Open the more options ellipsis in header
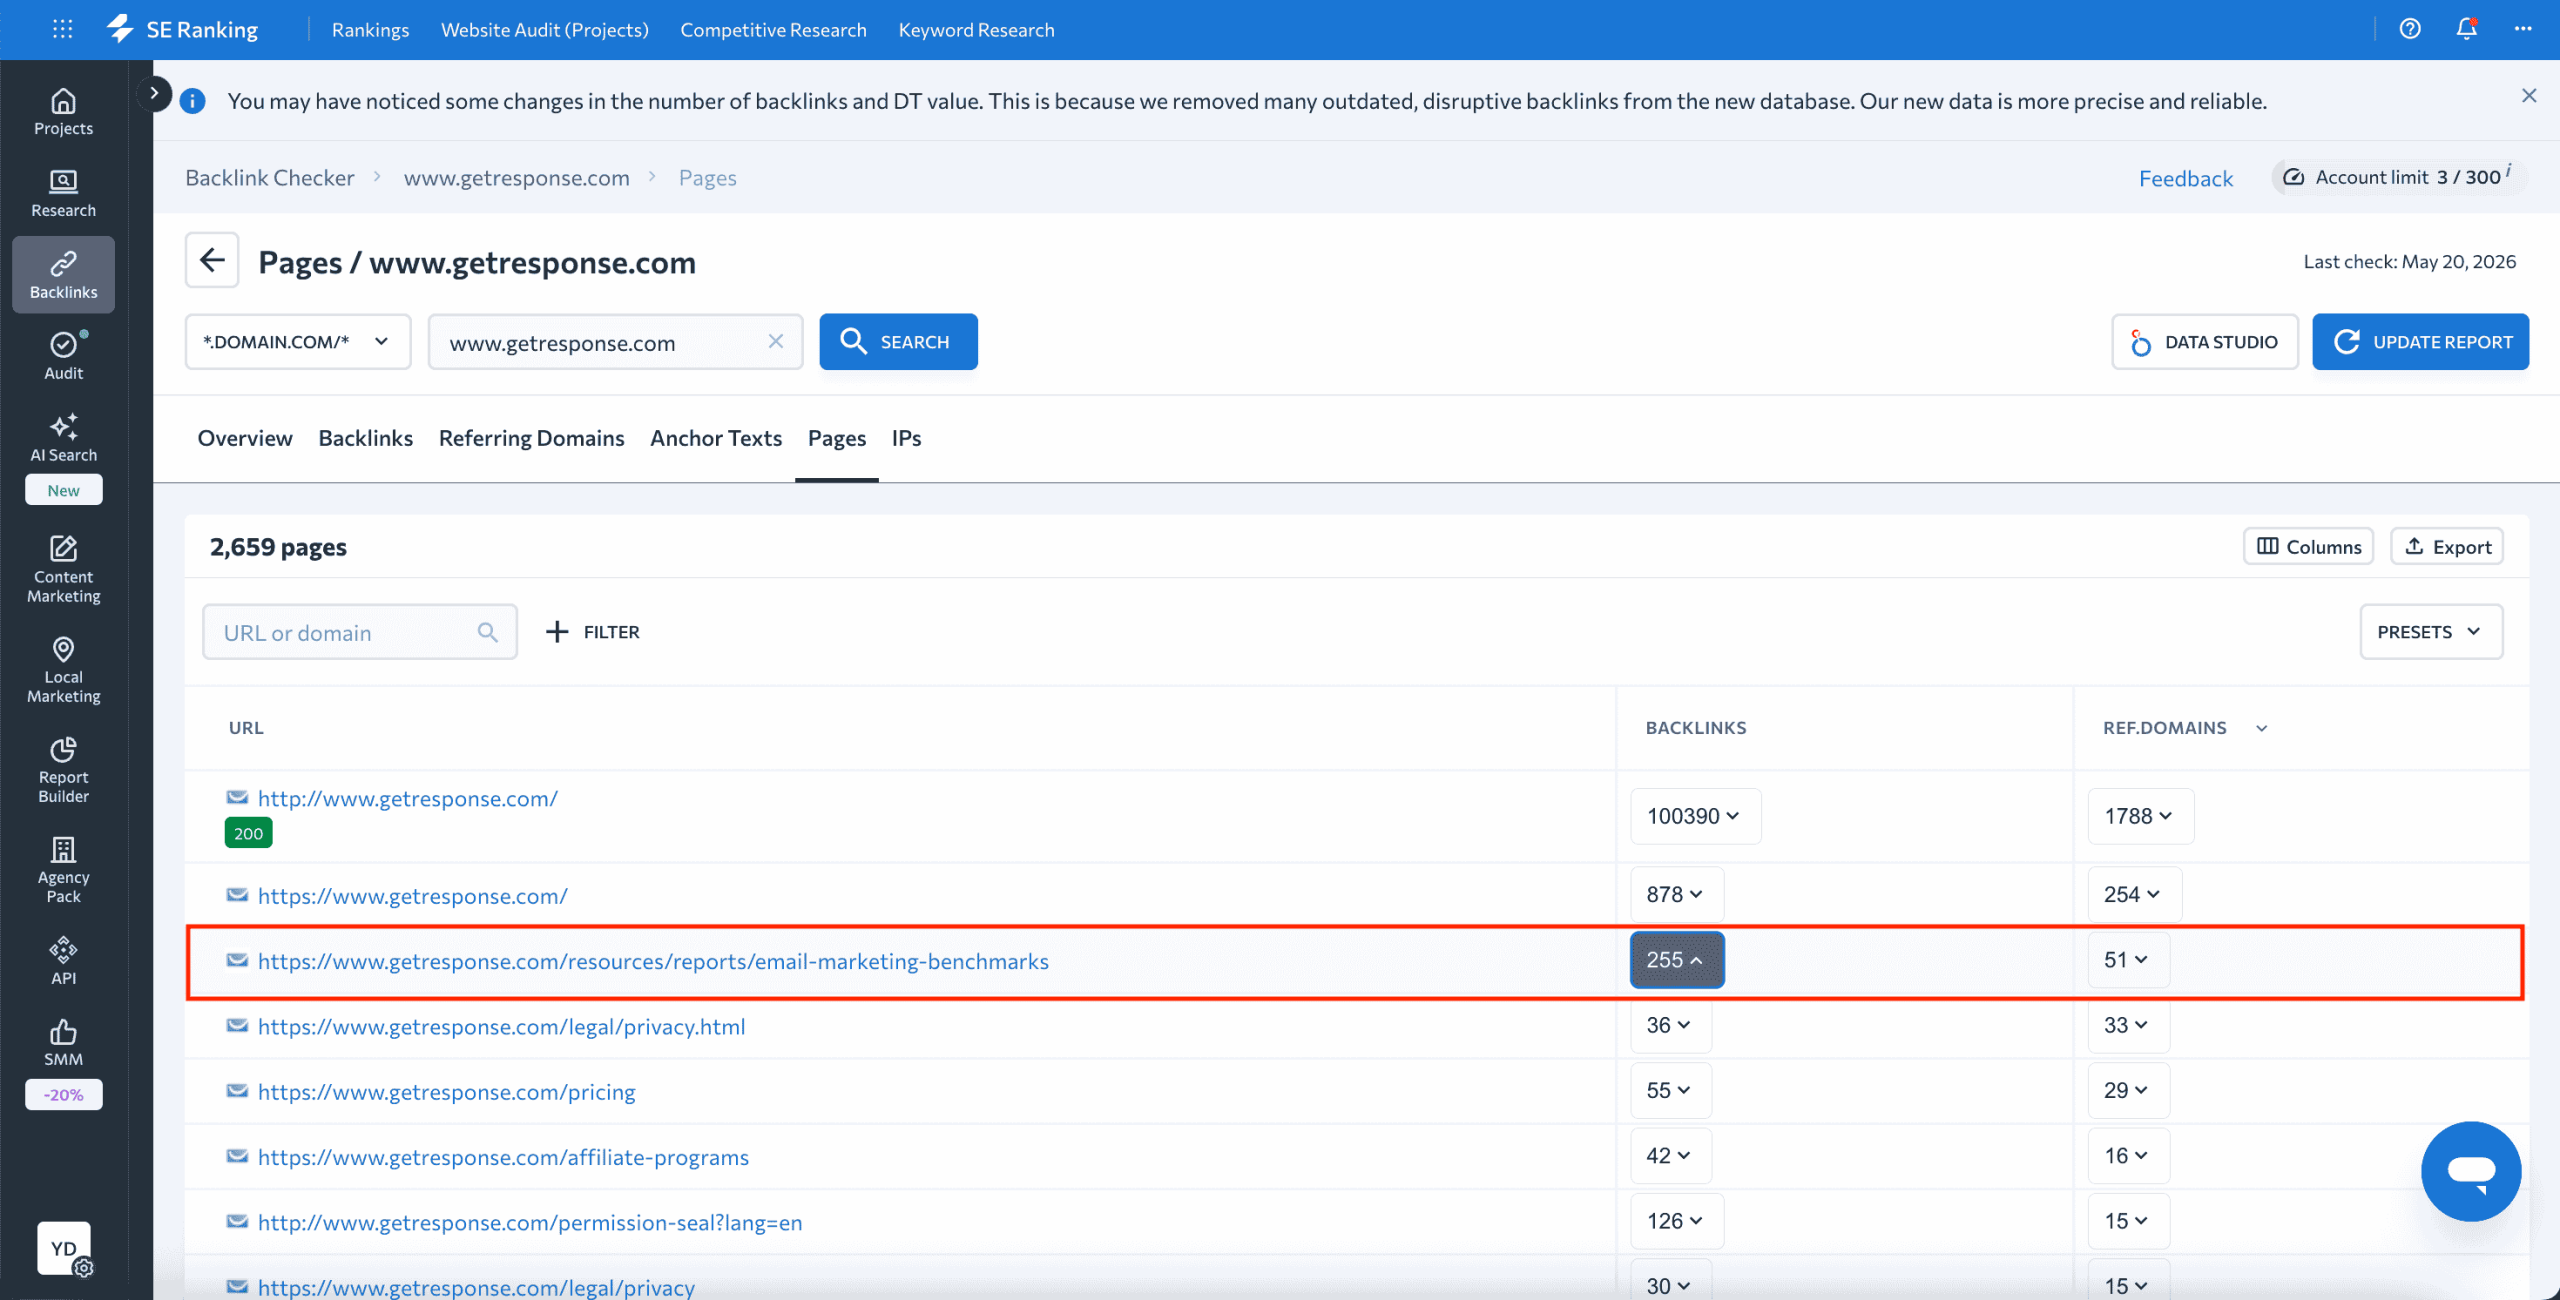The image size is (2560, 1300). tap(2523, 29)
